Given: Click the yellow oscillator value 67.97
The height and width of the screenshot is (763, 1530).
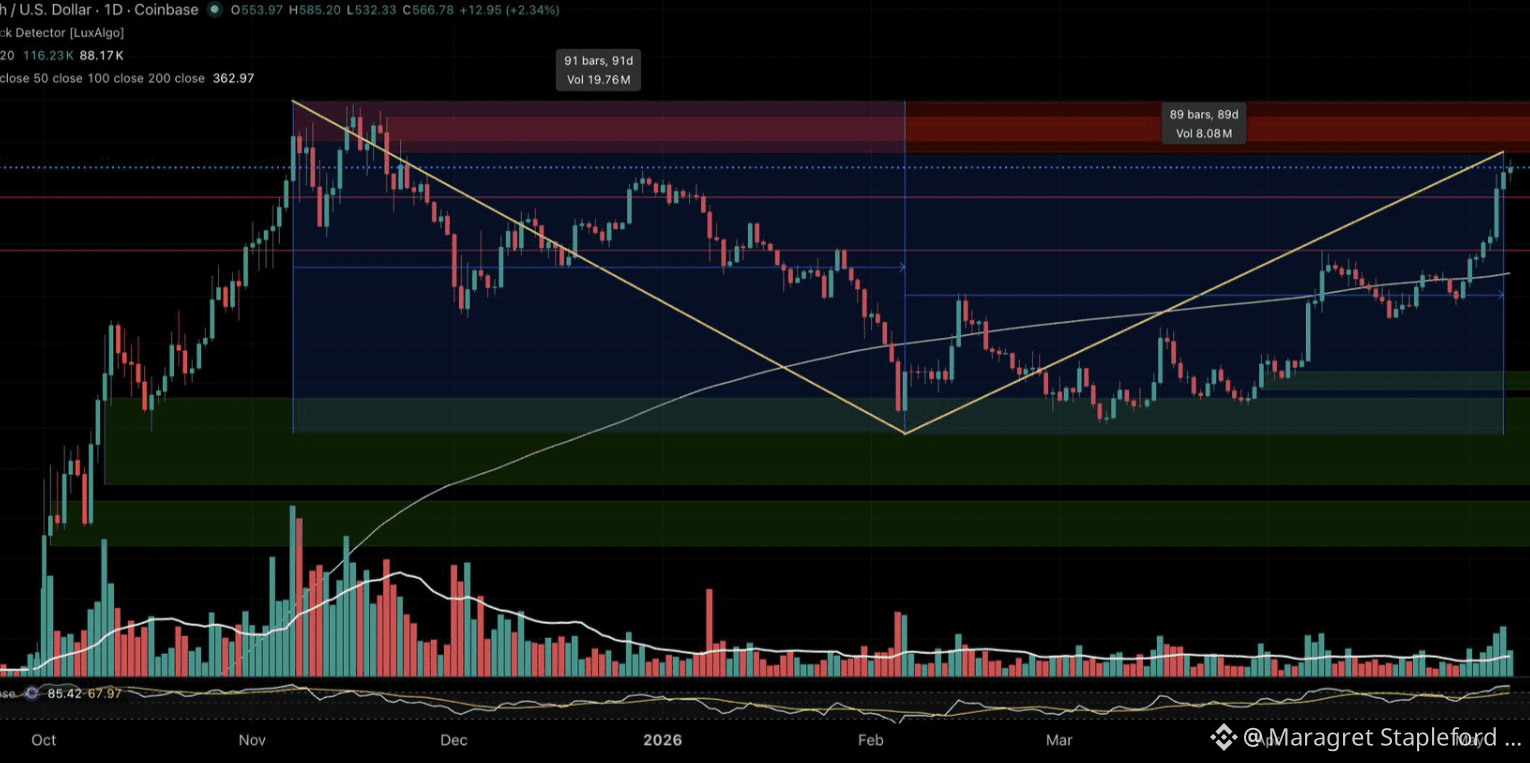Looking at the screenshot, I should [105, 693].
